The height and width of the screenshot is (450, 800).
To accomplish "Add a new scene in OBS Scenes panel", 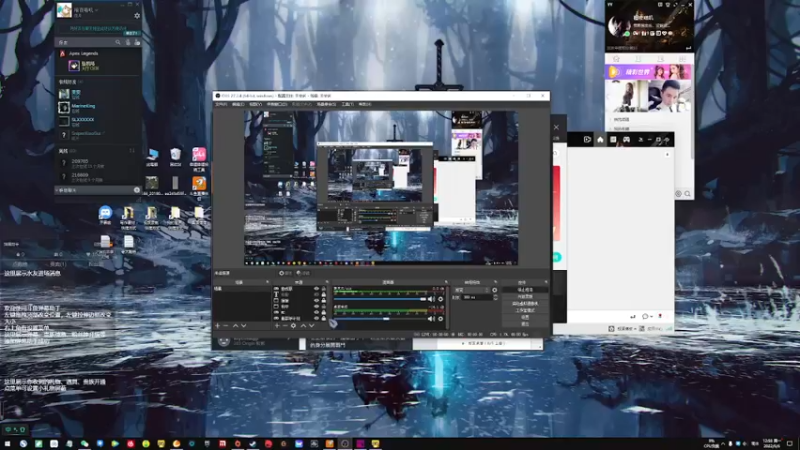I will pyautogui.click(x=217, y=326).
